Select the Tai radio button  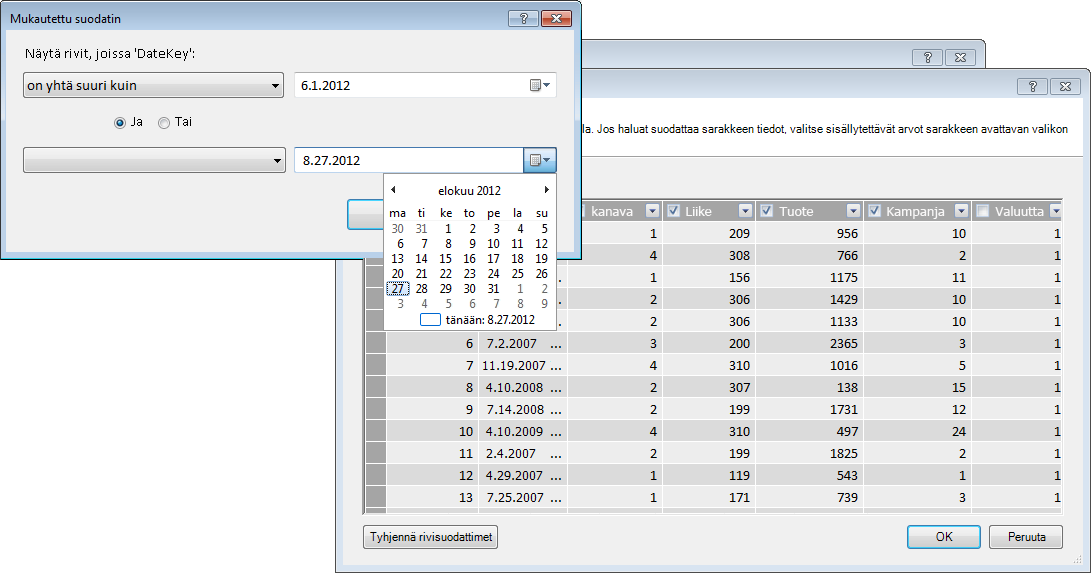(164, 122)
